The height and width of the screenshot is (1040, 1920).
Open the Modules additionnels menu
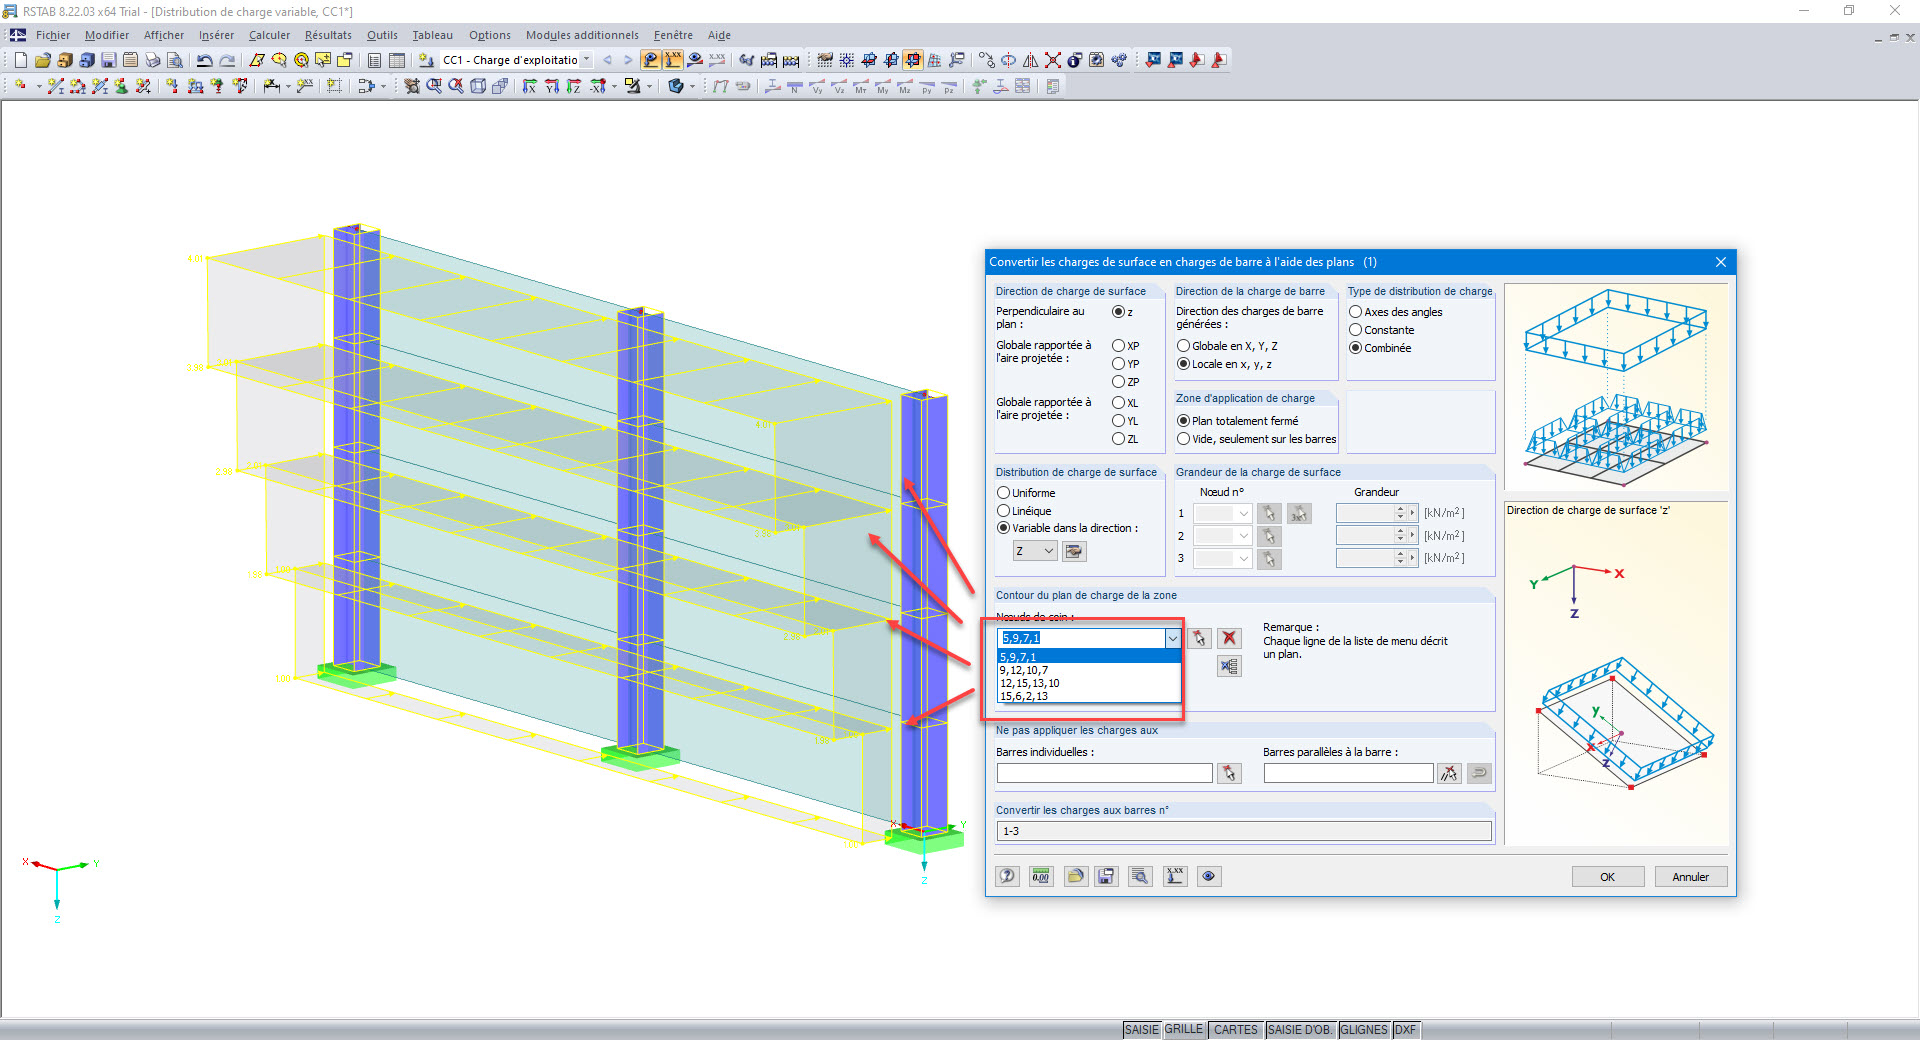pos(582,35)
